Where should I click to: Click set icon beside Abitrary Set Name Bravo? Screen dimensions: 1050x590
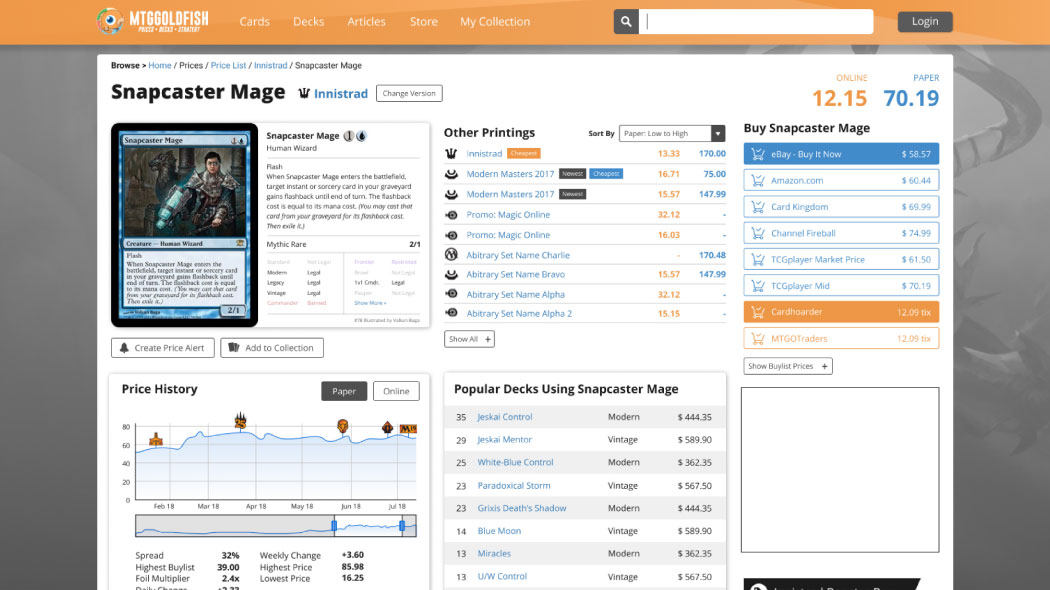tap(451, 275)
